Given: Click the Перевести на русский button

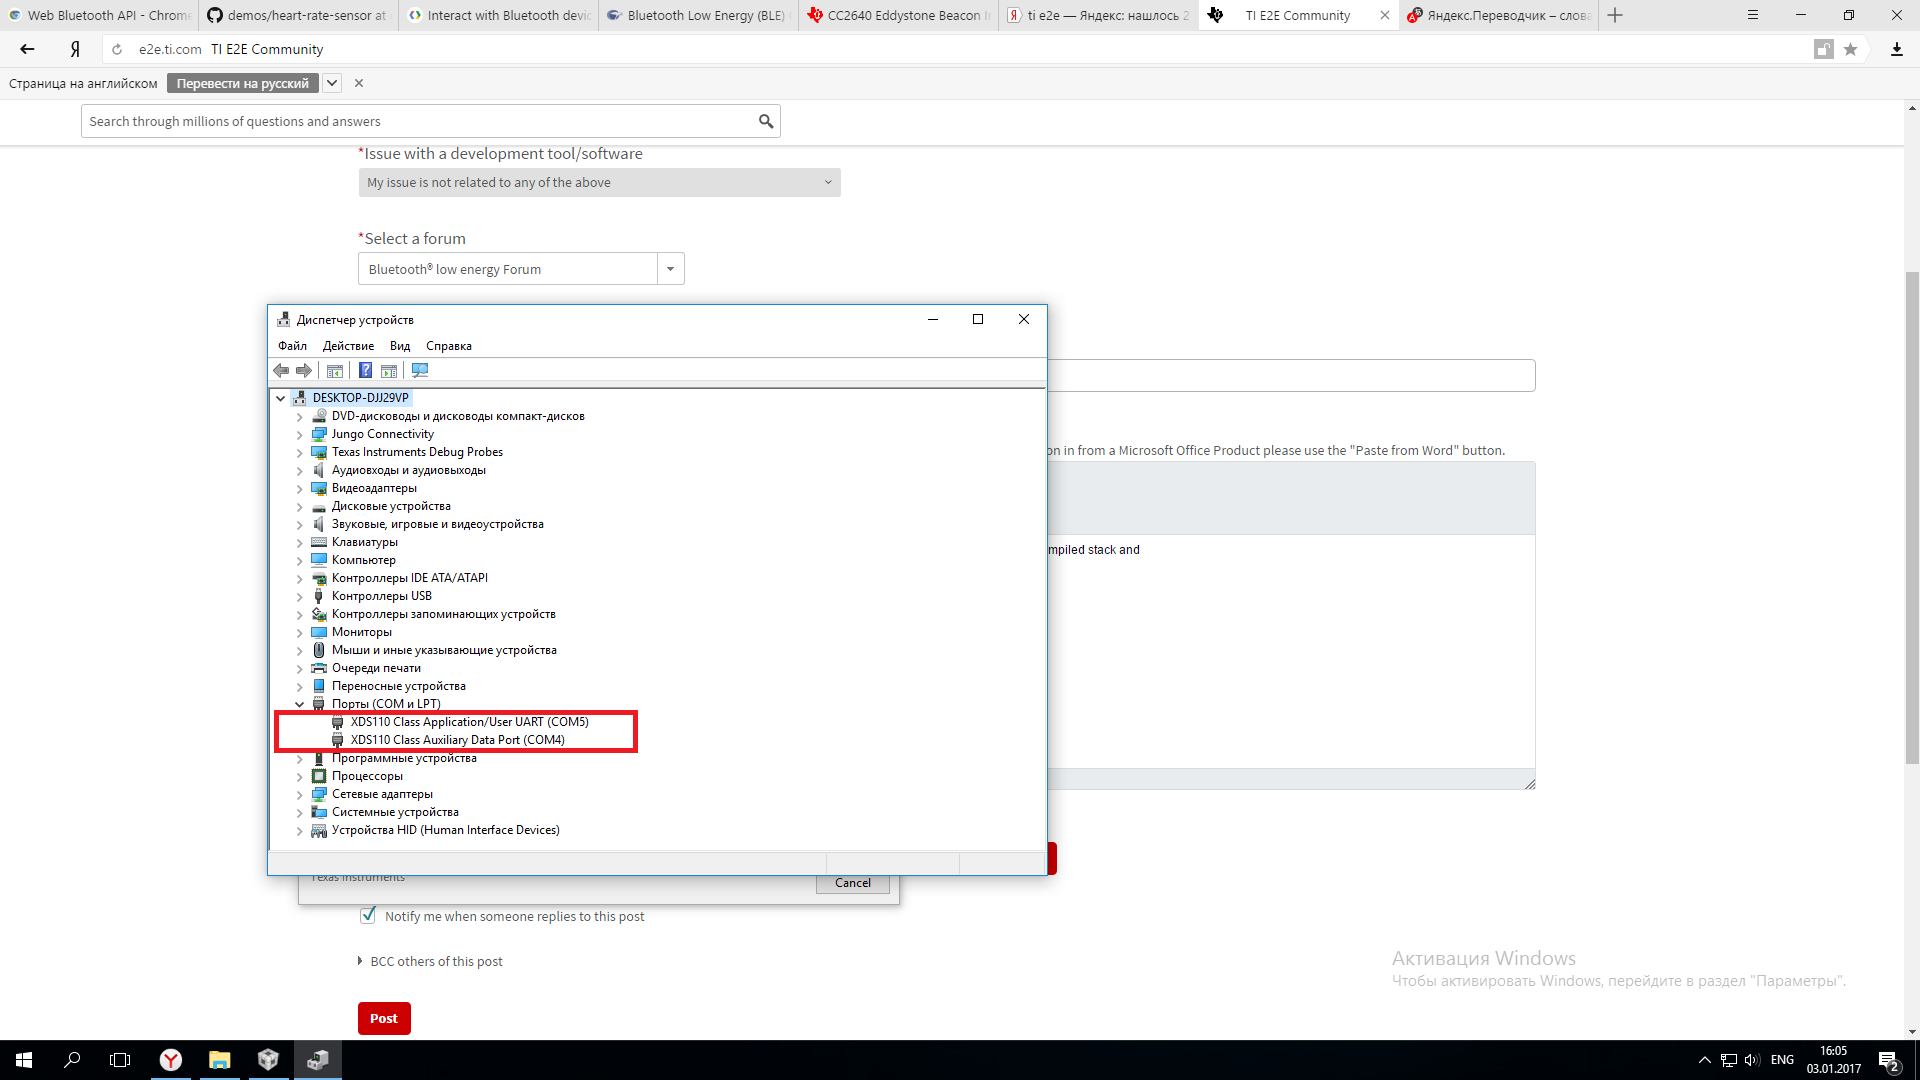Looking at the screenshot, I should [242, 83].
